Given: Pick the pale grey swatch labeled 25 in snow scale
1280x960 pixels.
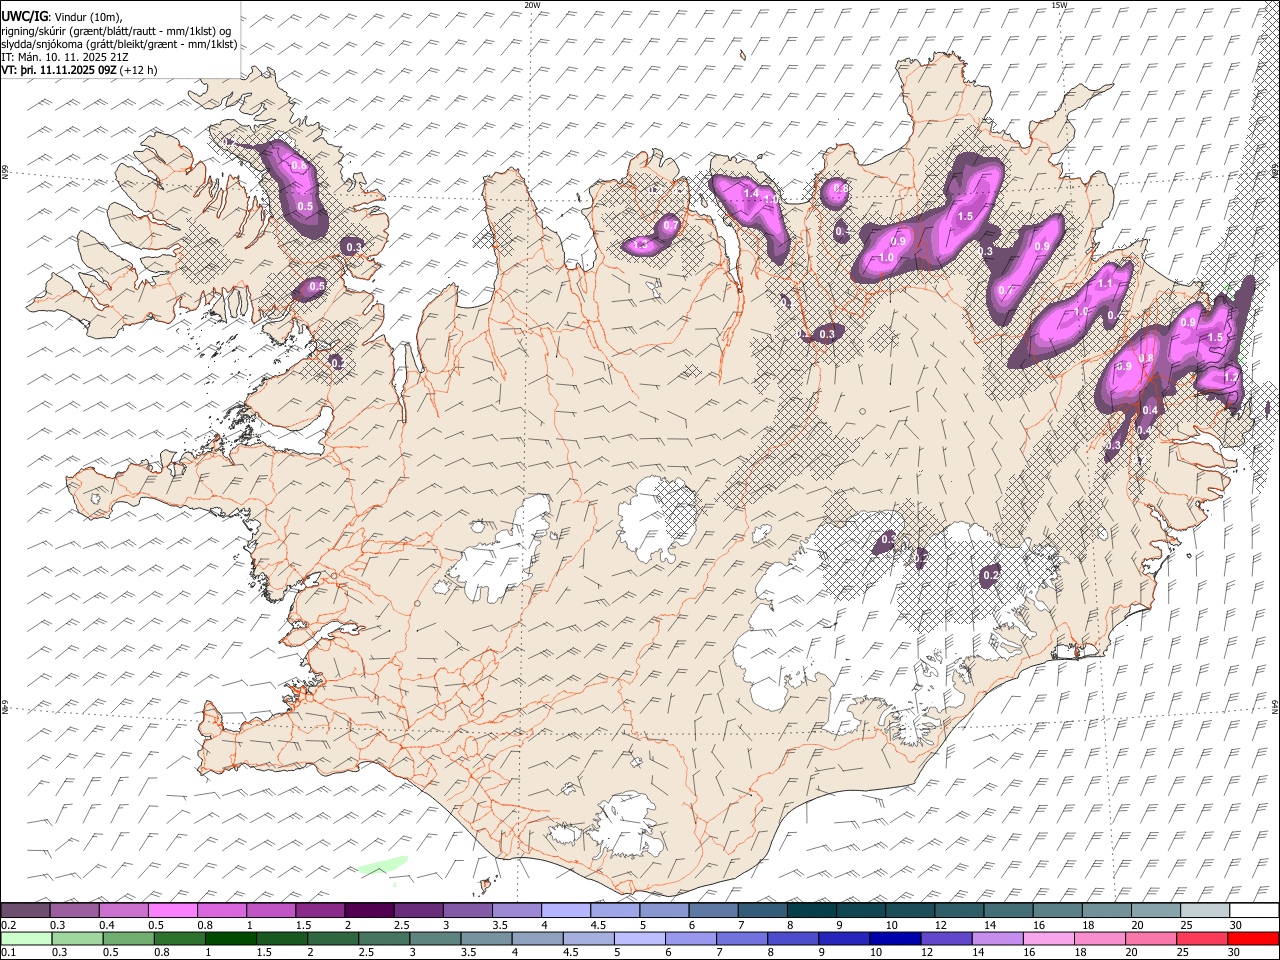Looking at the screenshot, I should [x=1203, y=910].
